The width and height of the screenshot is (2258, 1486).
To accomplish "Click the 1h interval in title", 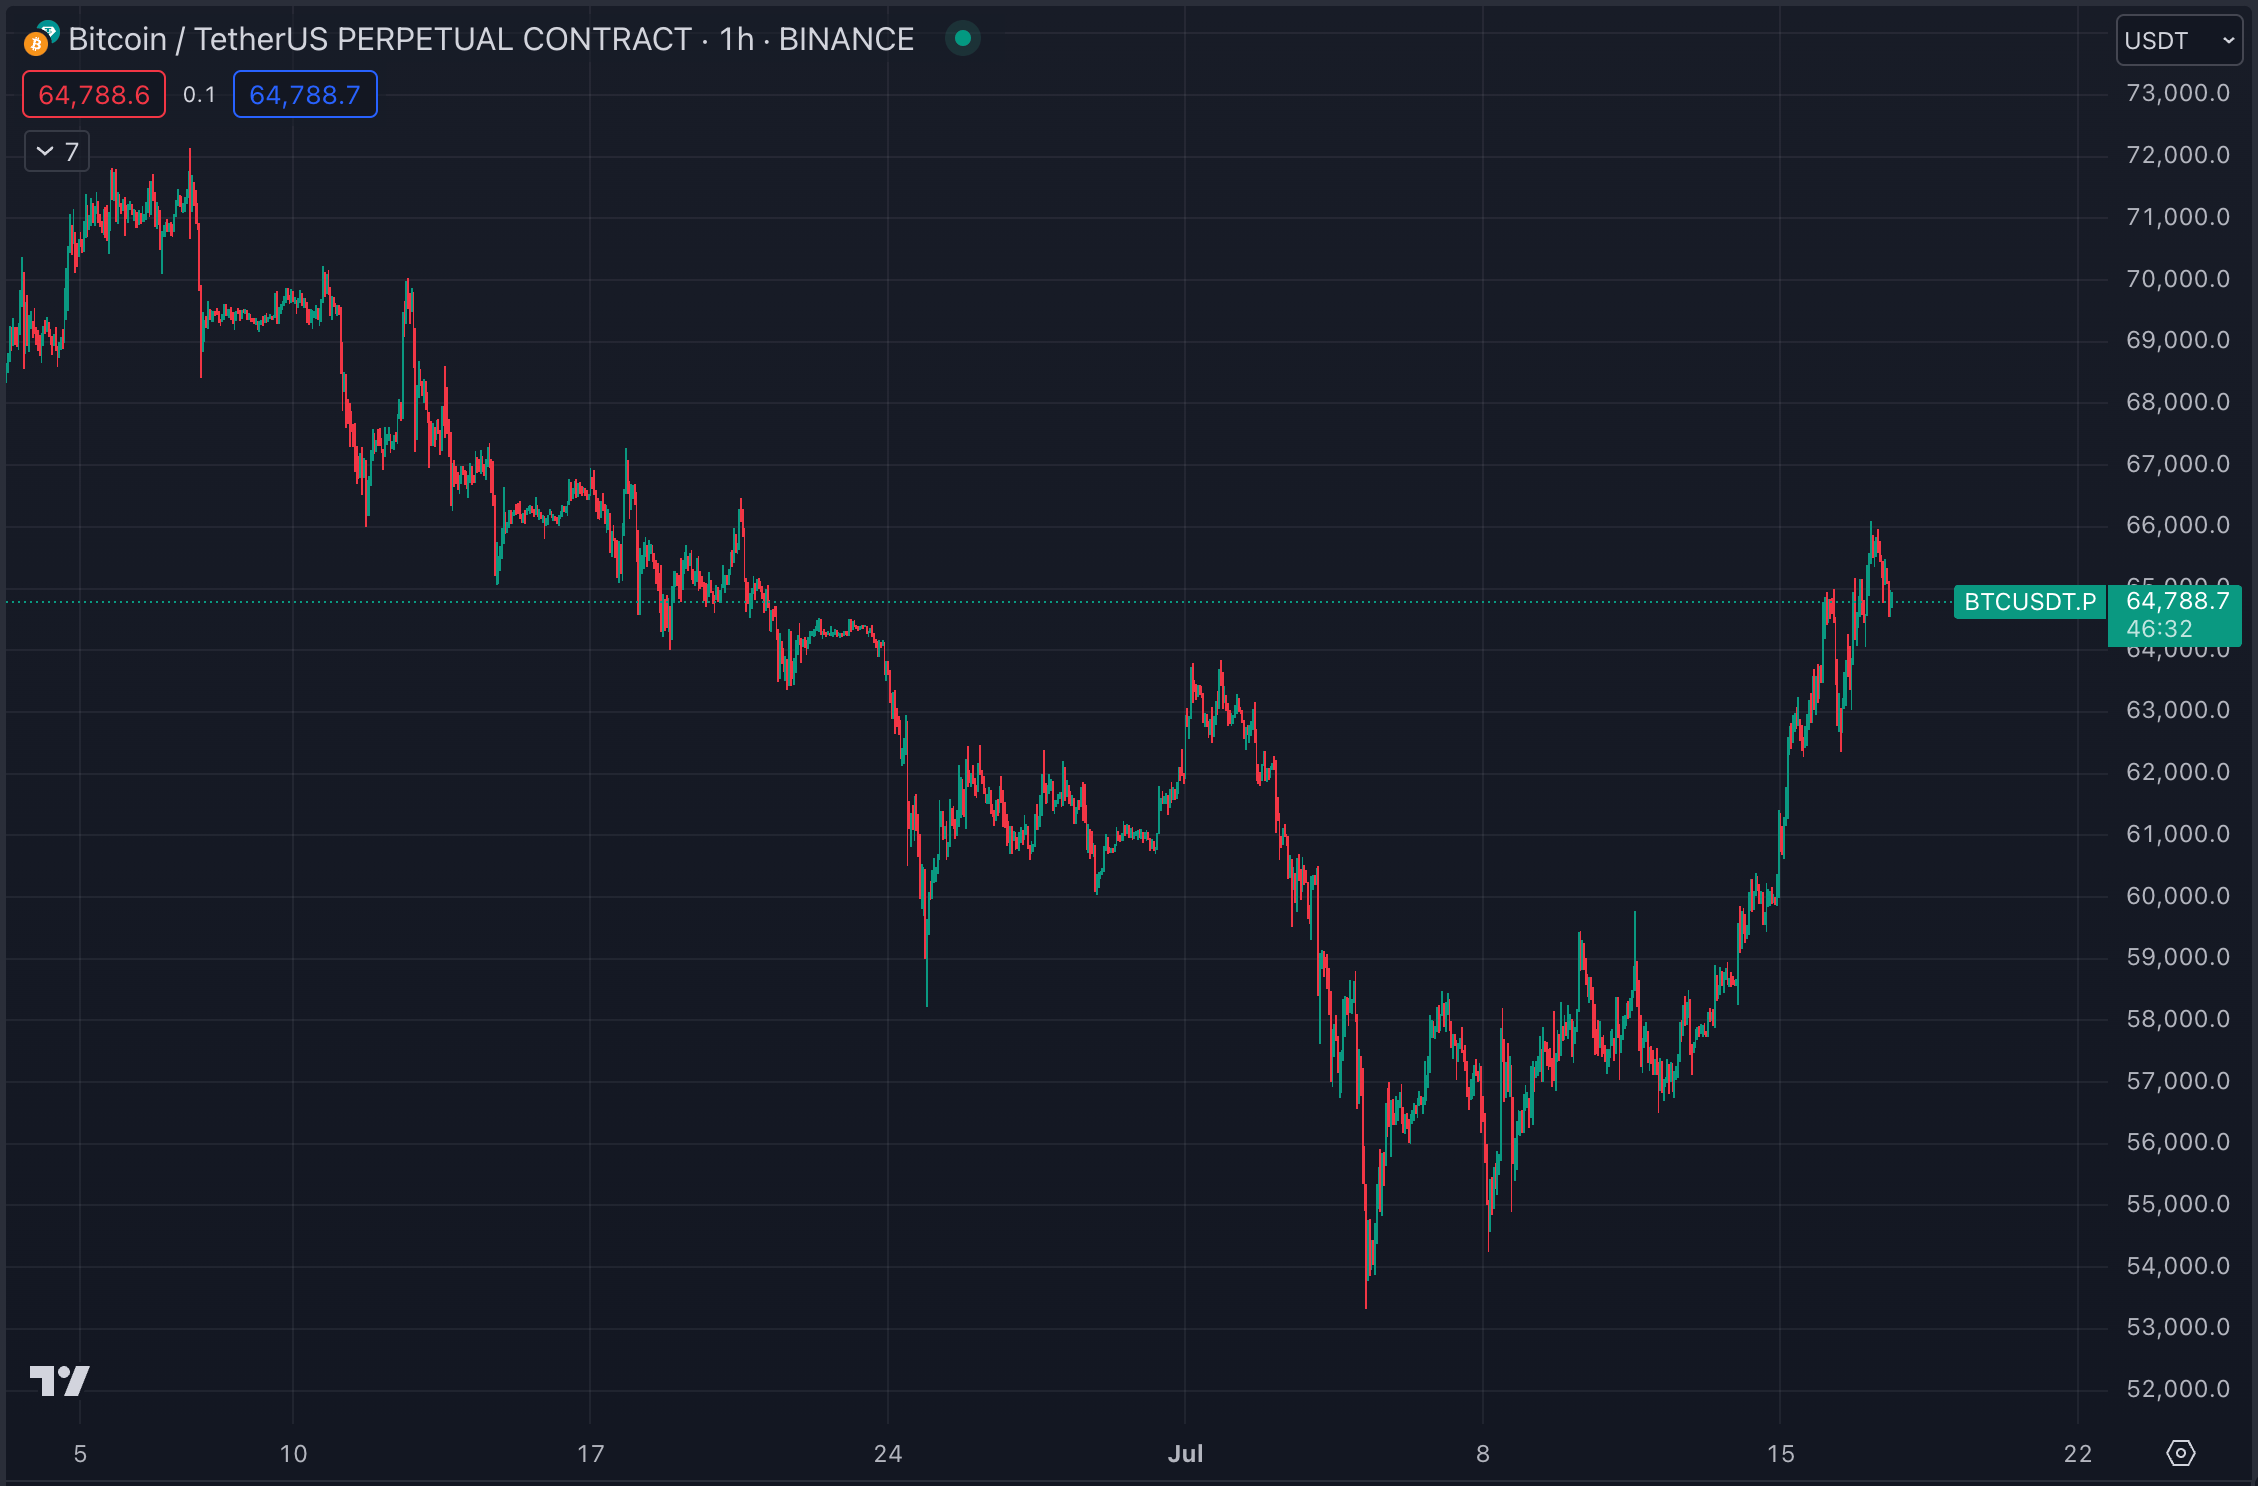I will coord(736,39).
